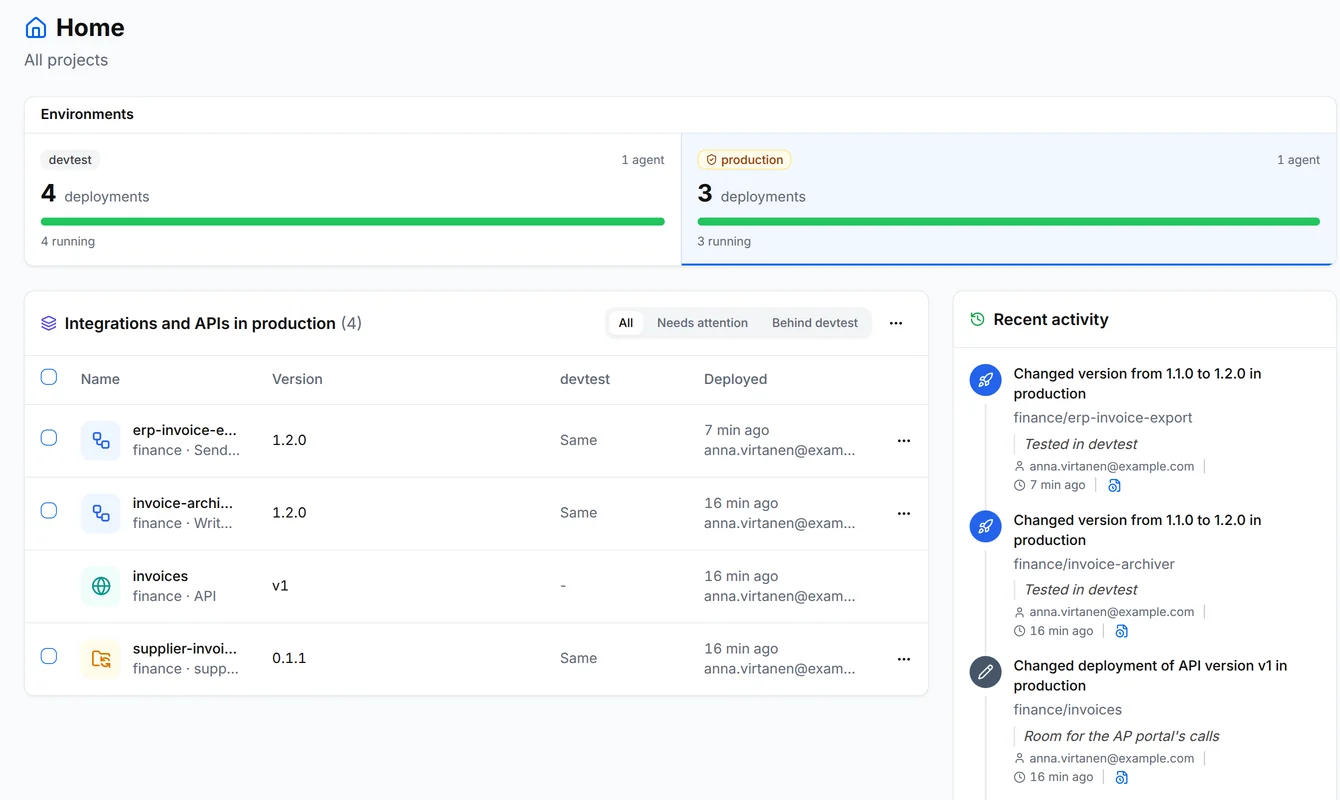Click the Home house icon
The width and height of the screenshot is (1340, 800).
tap(36, 28)
